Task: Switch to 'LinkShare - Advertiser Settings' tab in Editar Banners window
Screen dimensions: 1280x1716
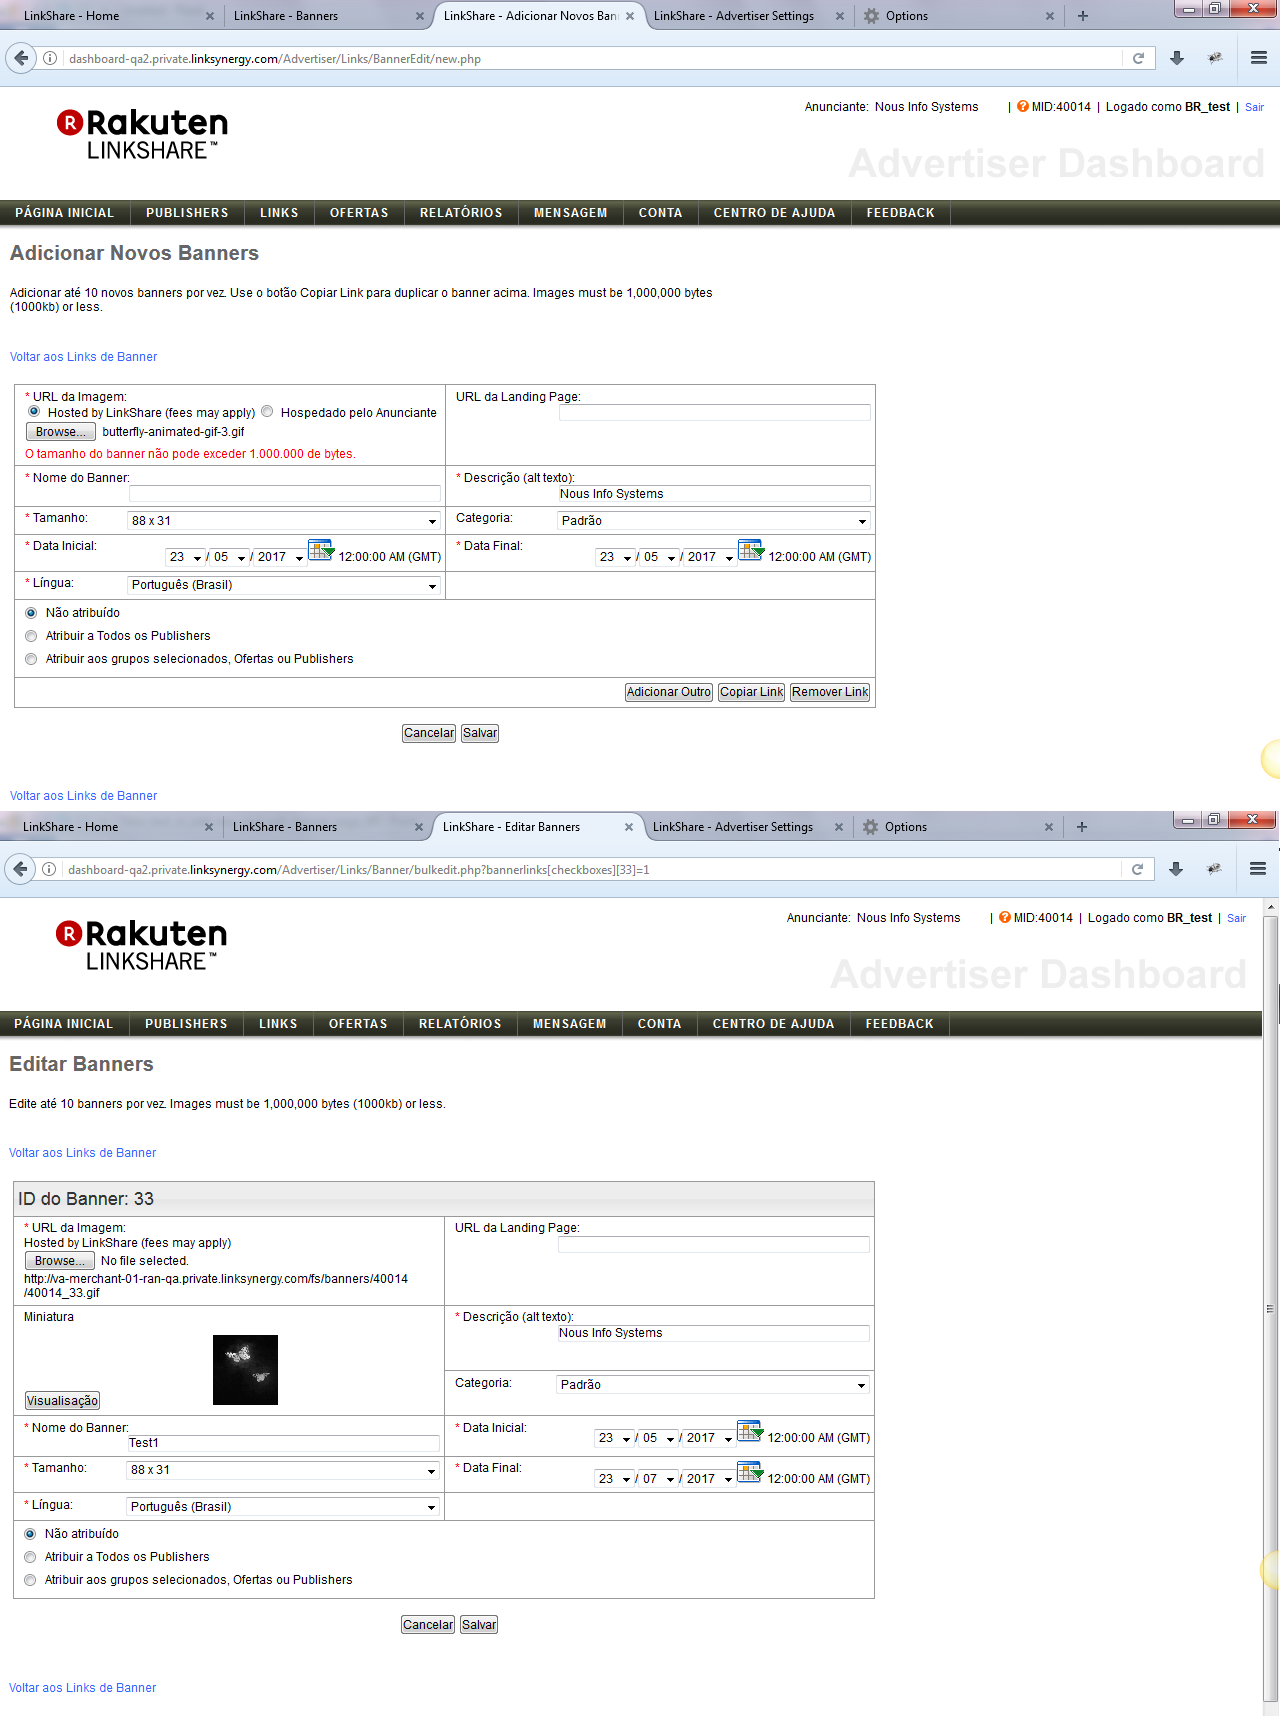Action: coord(733,827)
